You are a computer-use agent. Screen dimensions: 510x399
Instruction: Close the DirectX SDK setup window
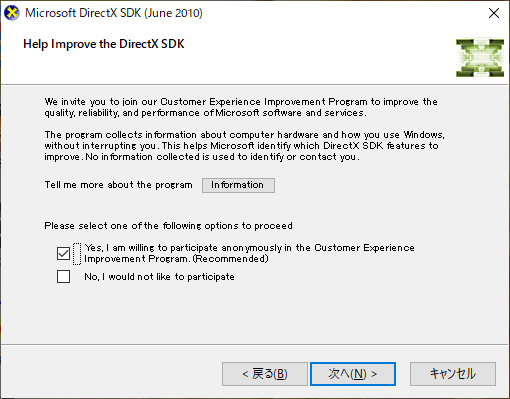click(x=494, y=13)
